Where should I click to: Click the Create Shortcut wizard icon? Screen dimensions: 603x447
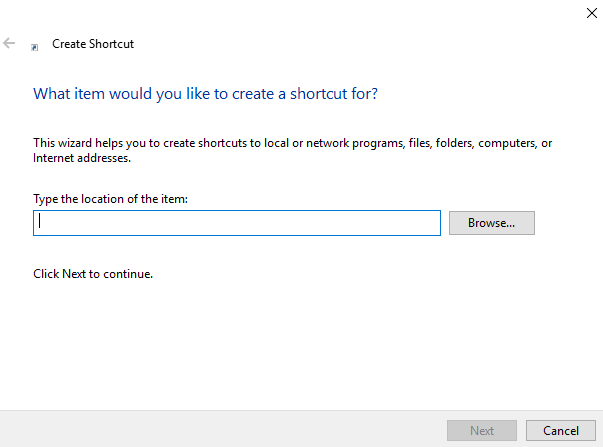[x=35, y=47]
